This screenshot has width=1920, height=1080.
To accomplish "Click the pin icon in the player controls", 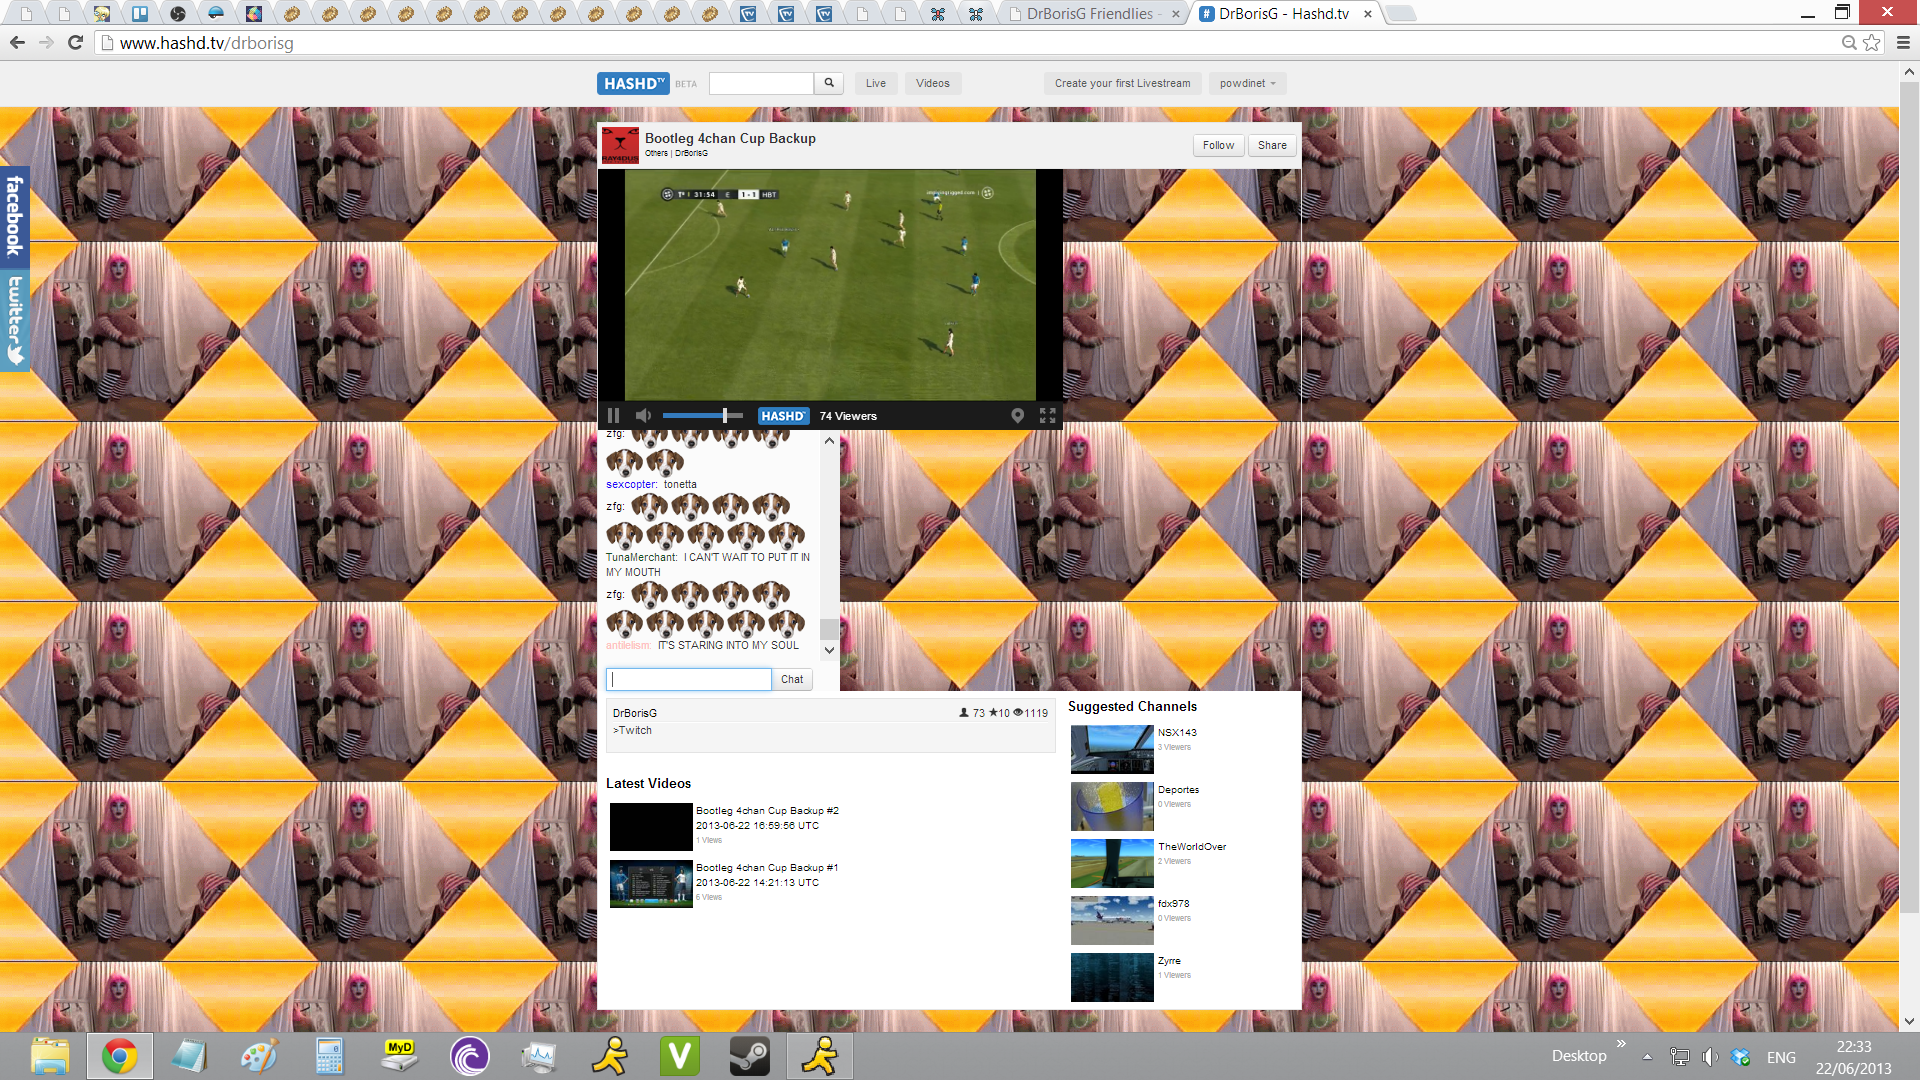I will [x=1017, y=416].
